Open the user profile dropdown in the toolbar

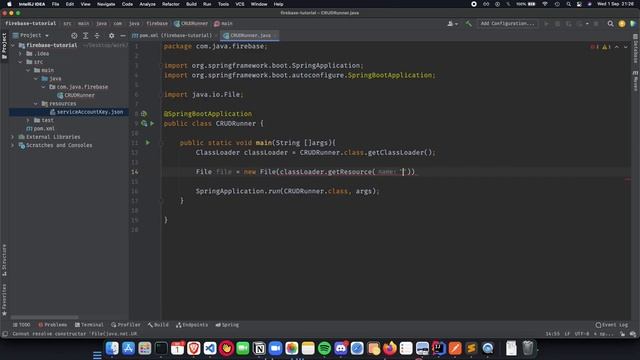[452, 24]
